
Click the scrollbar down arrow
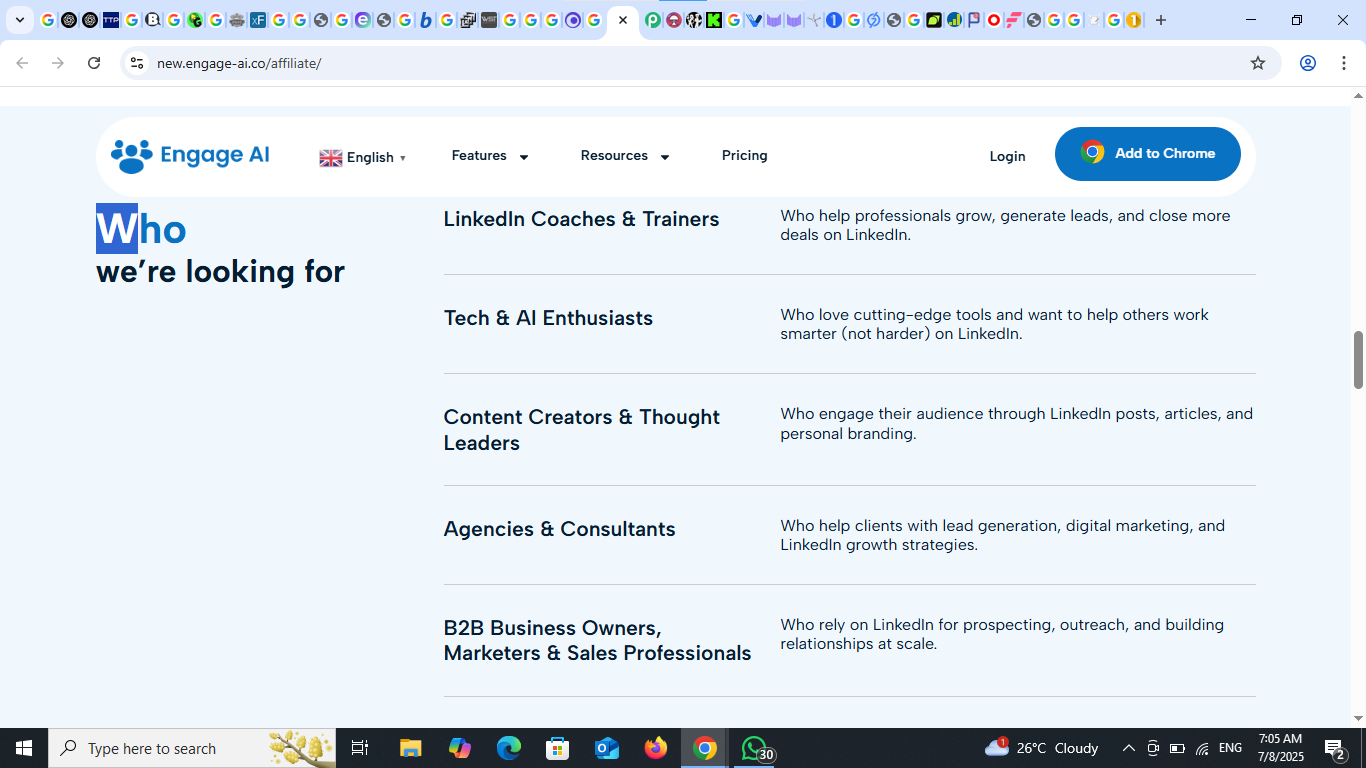point(1358,718)
